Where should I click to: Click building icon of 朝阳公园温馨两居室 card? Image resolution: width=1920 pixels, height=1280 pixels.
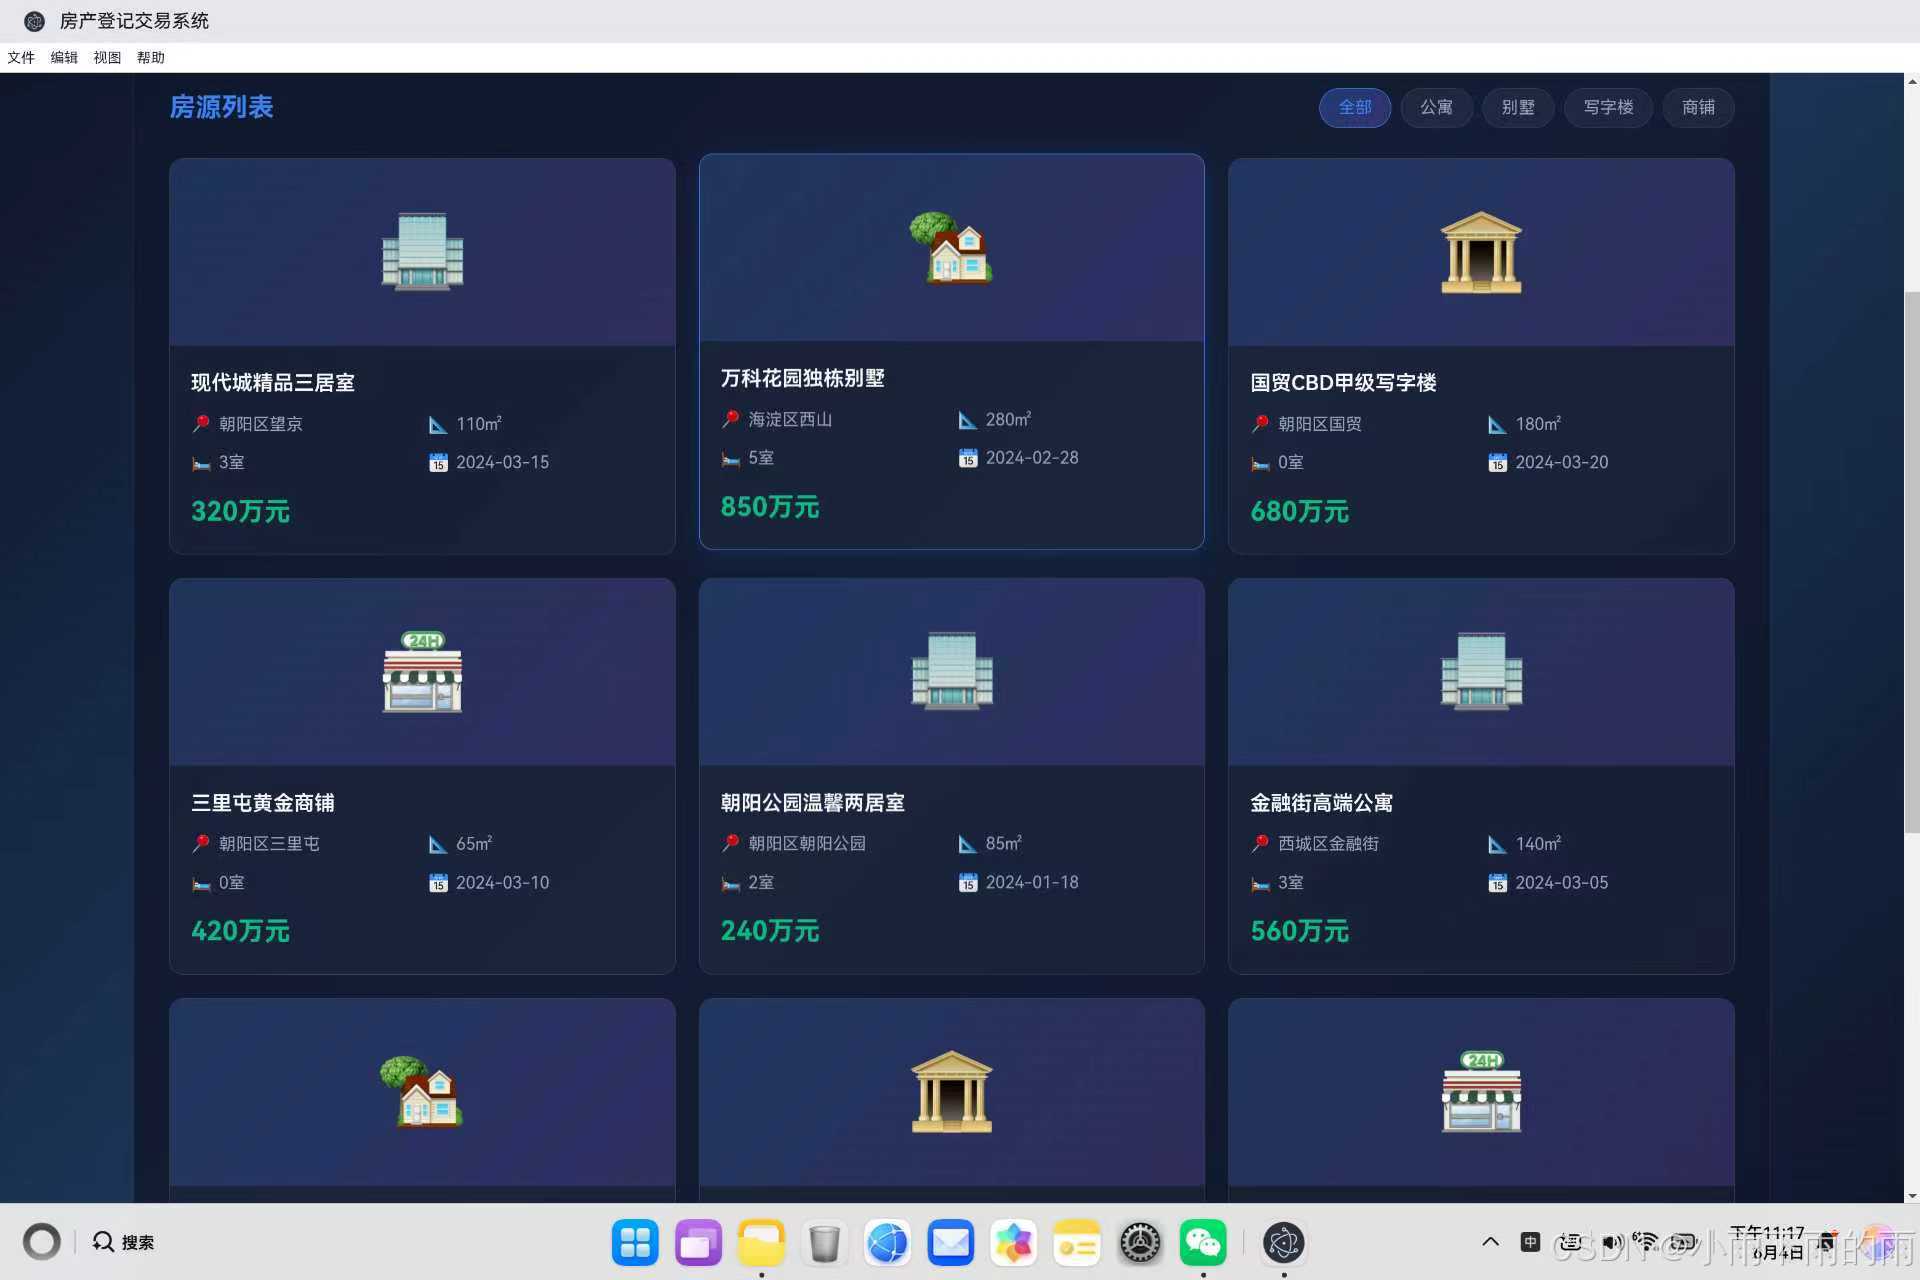951,671
